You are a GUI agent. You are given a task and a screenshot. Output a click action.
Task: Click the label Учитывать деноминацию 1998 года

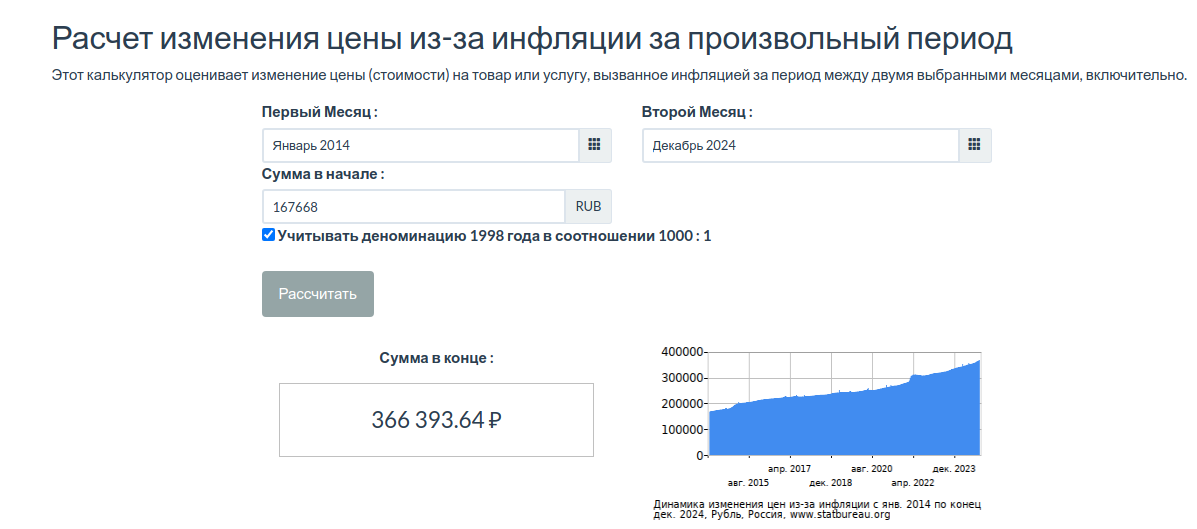[x=494, y=236]
